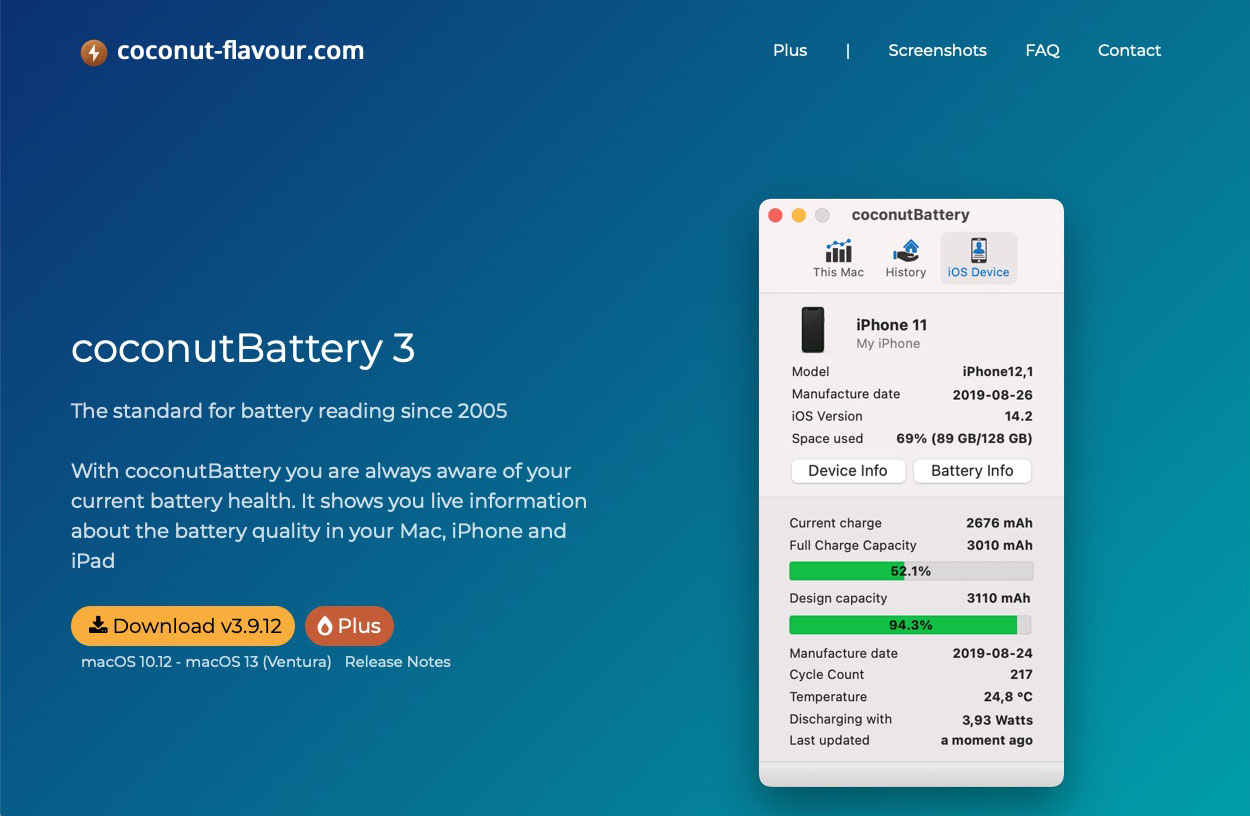Click the Battery Info button
The height and width of the screenshot is (816, 1250).
pos(972,471)
